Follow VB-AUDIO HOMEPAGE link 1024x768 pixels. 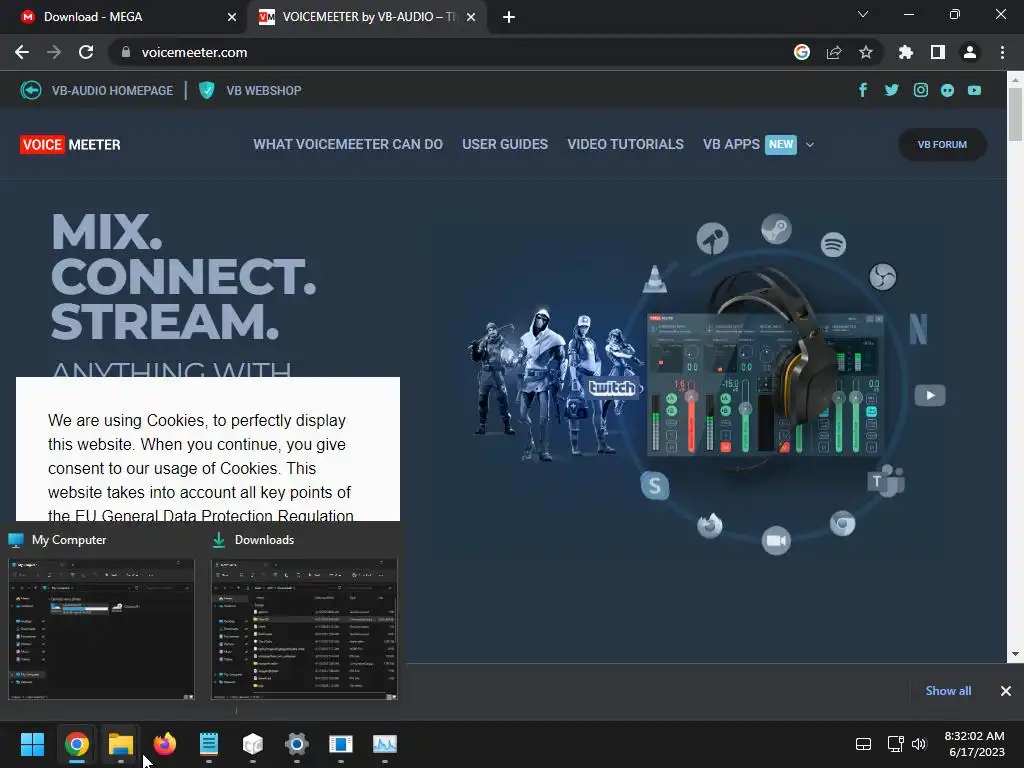[x=112, y=90]
